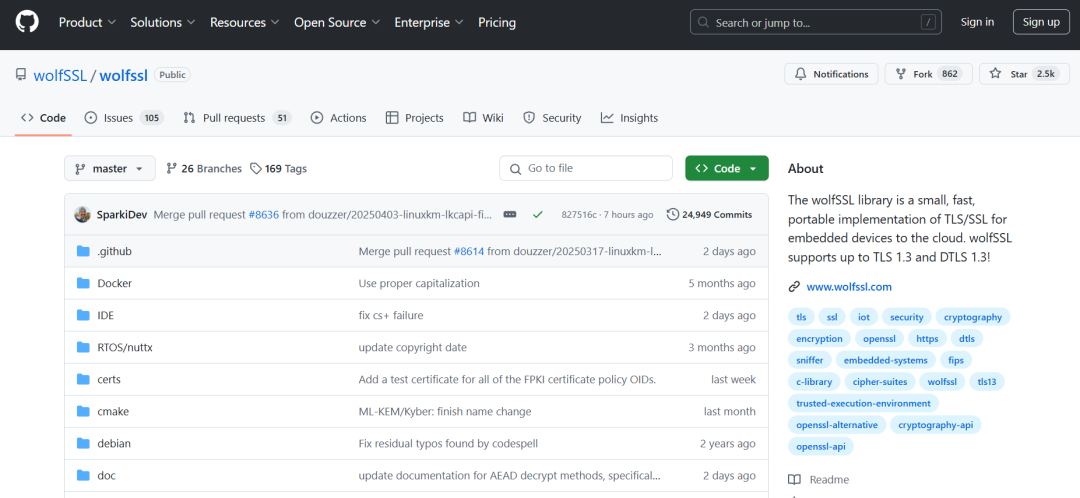This screenshot has width=1080, height=498.
Task: Click the tag icon next to 169 Tags
Action: point(256,168)
